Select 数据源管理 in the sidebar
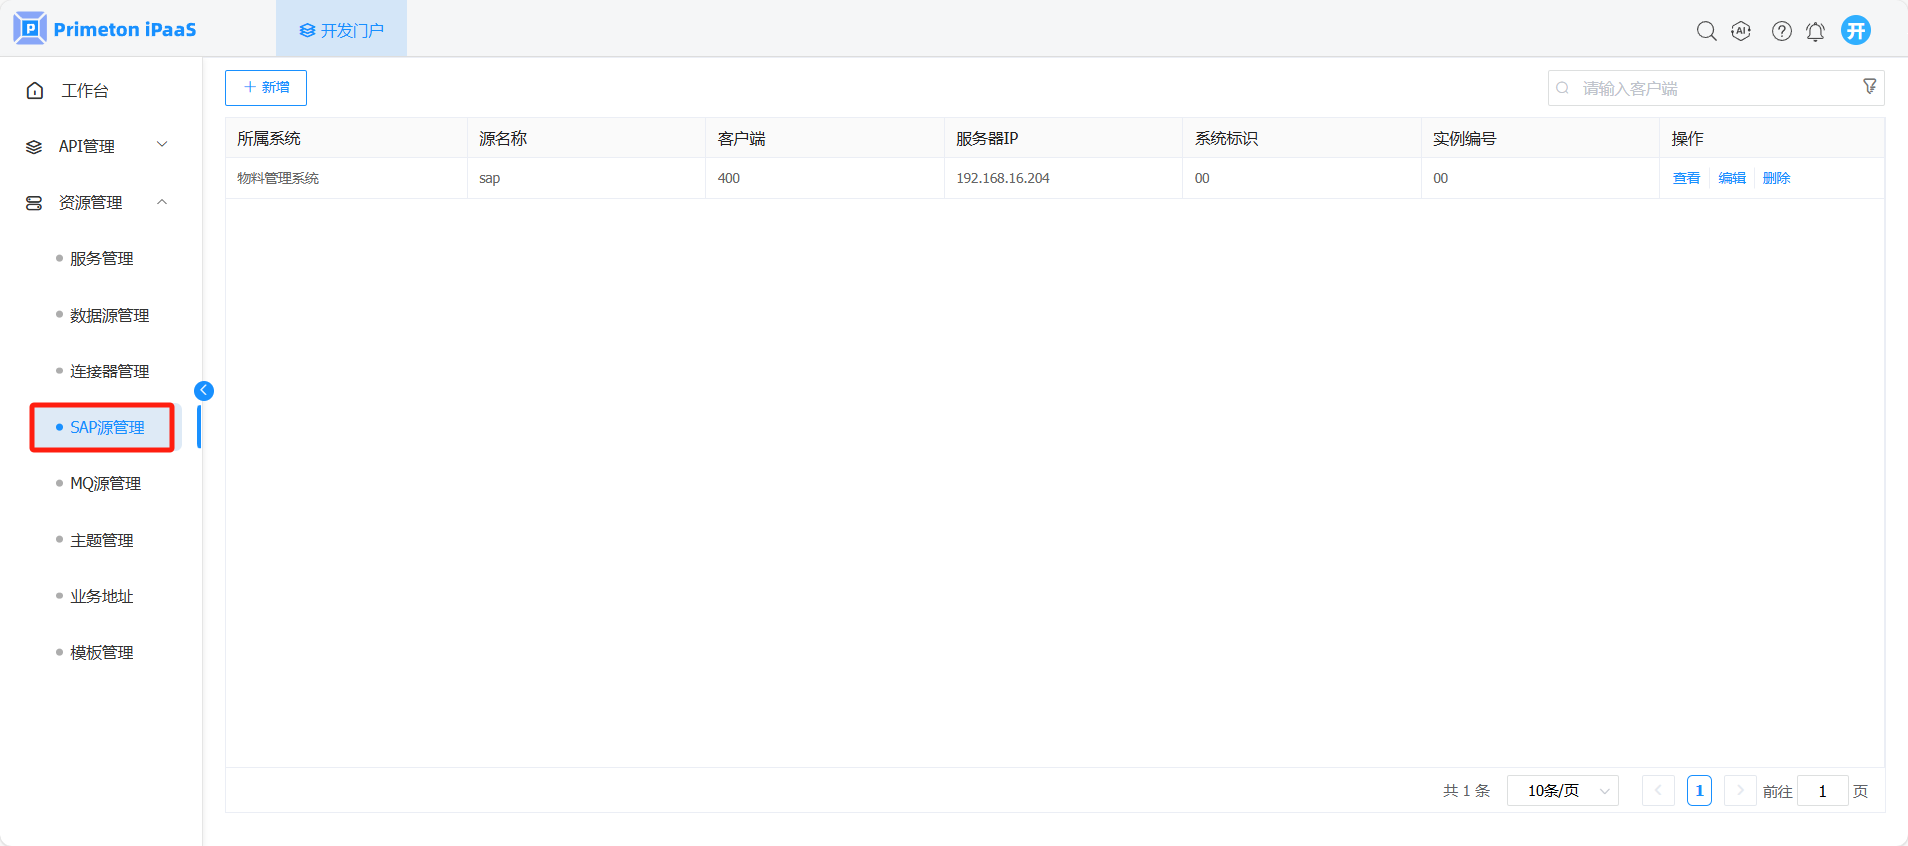The height and width of the screenshot is (846, 1908). (109, 316)
